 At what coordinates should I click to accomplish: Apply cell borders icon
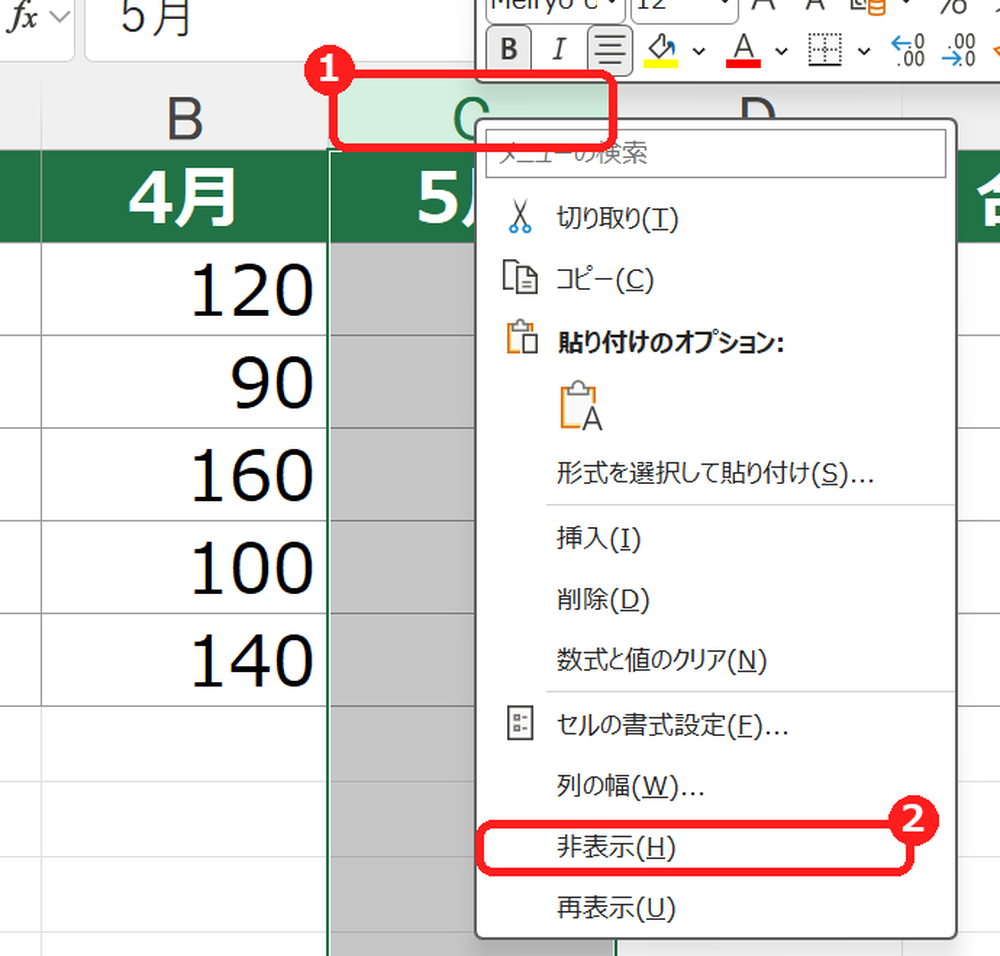825,49
